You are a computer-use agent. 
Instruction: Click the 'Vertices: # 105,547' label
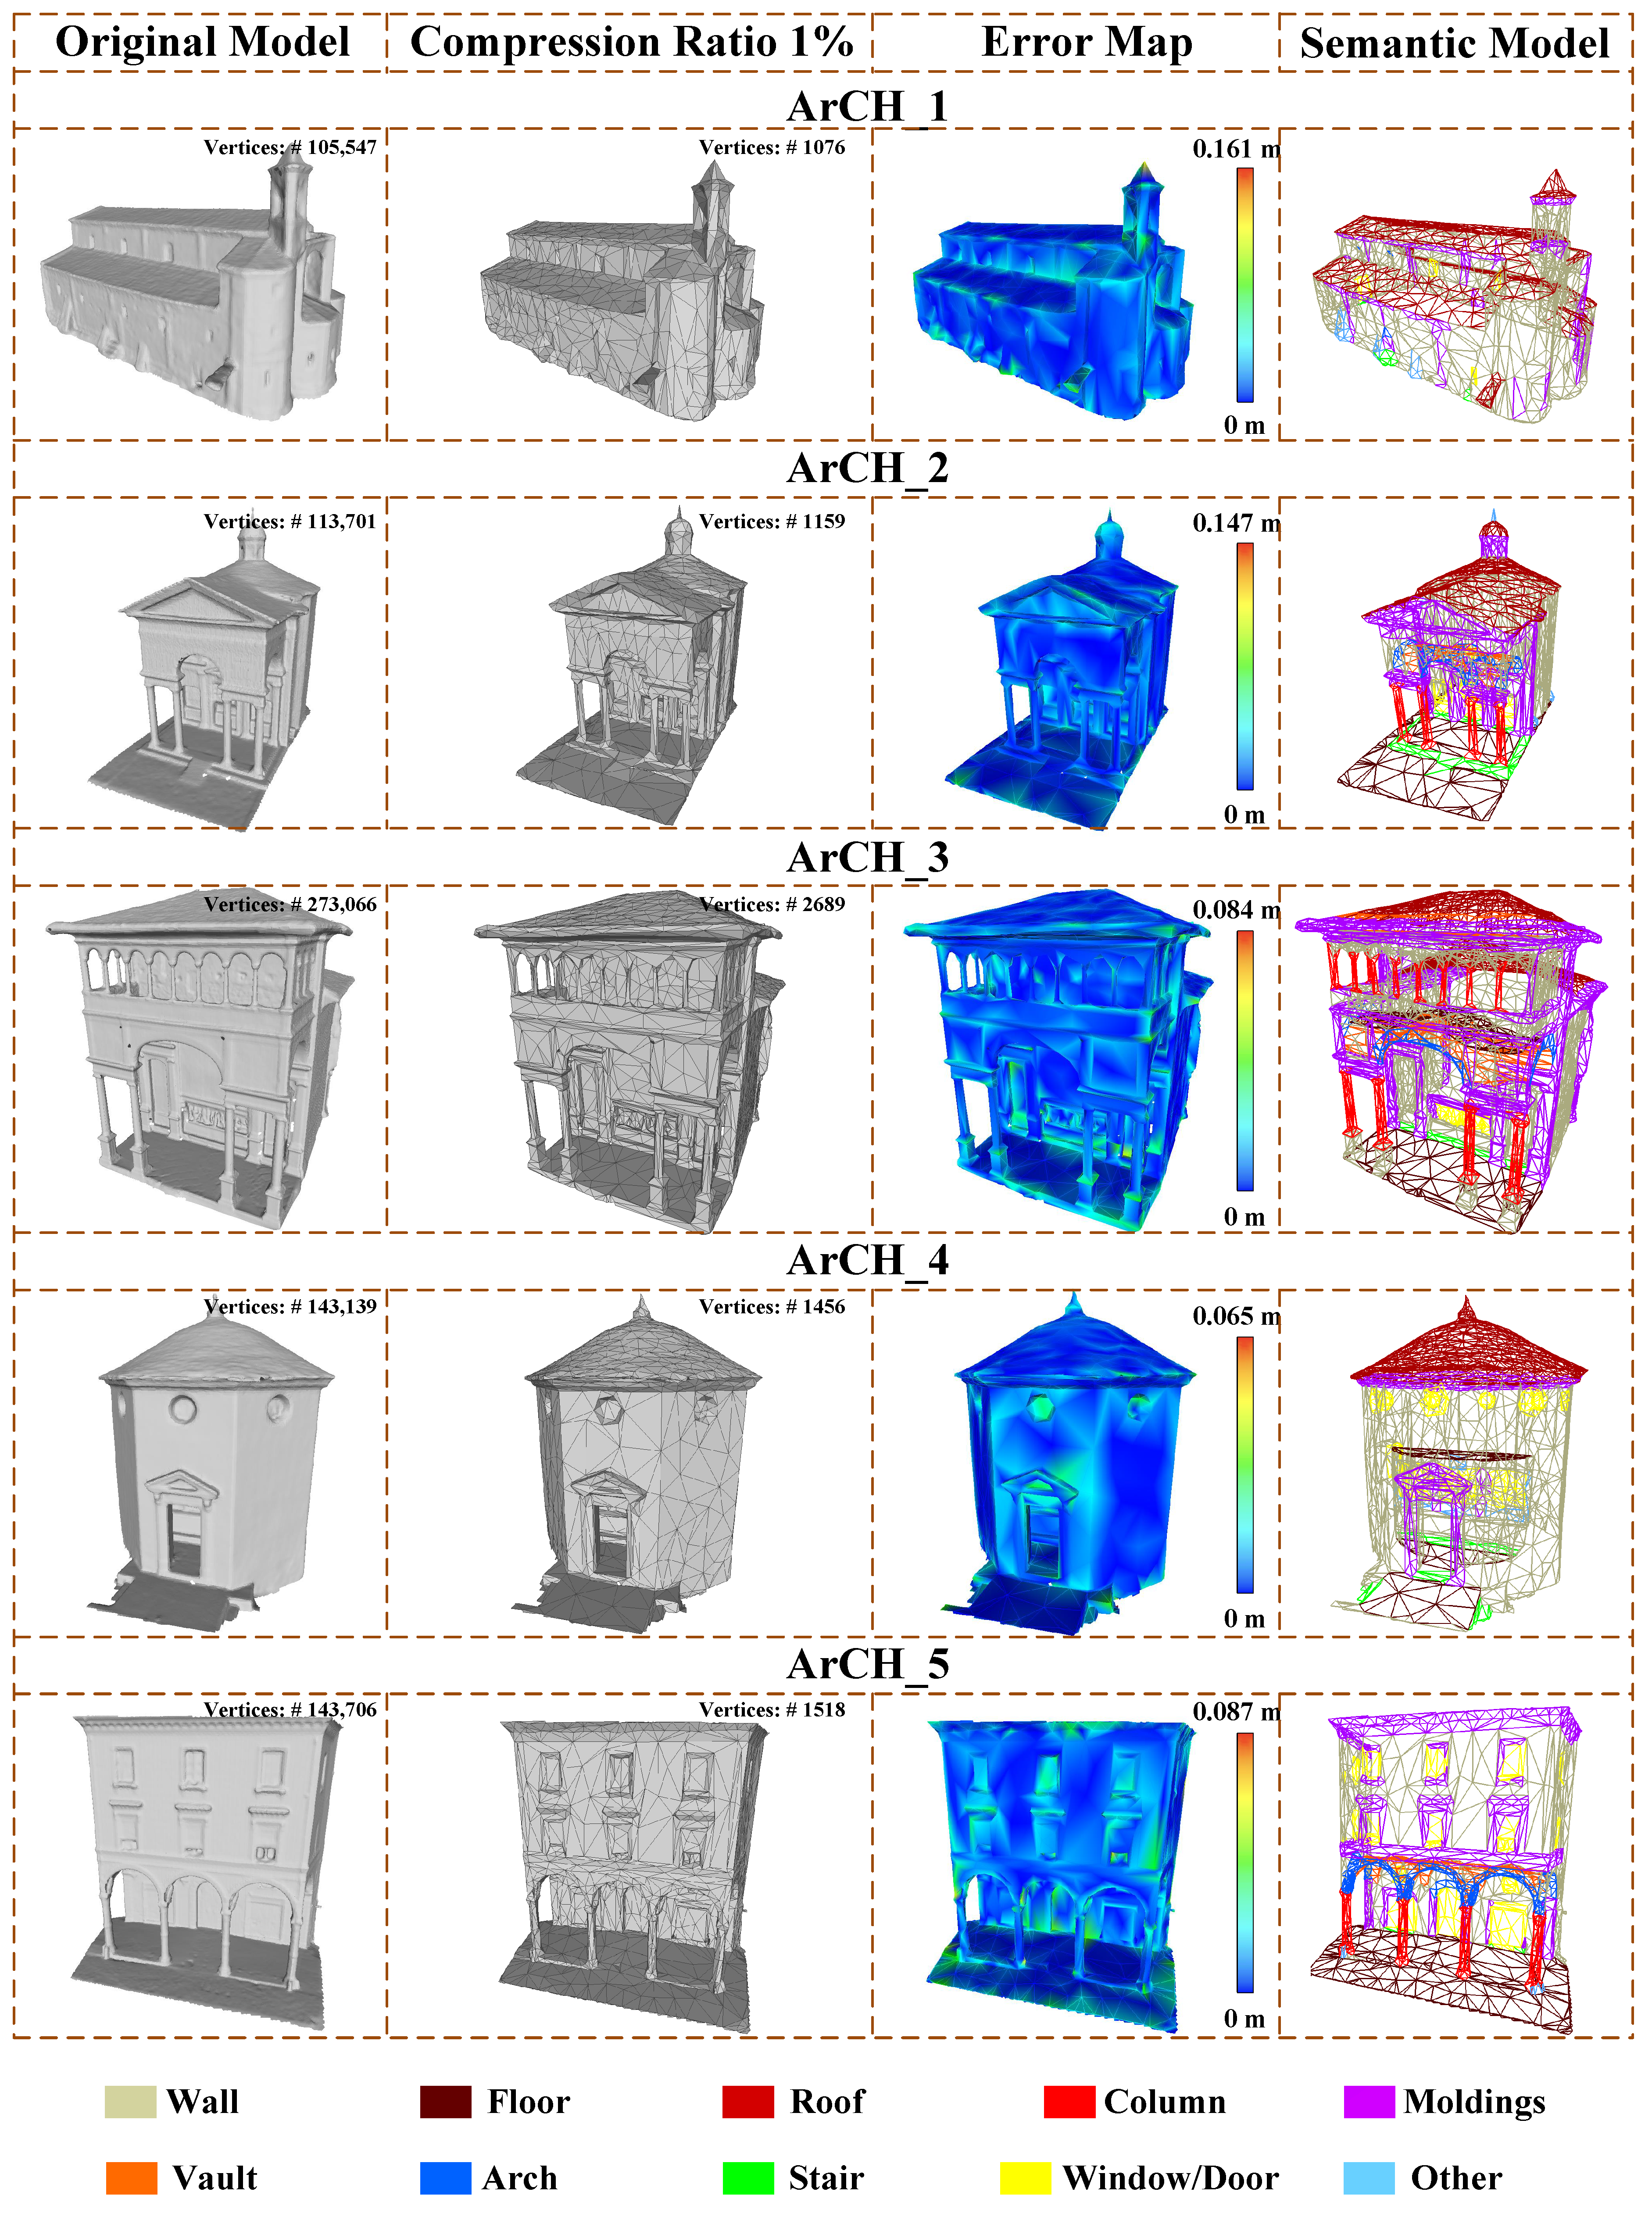coord(290,147)
